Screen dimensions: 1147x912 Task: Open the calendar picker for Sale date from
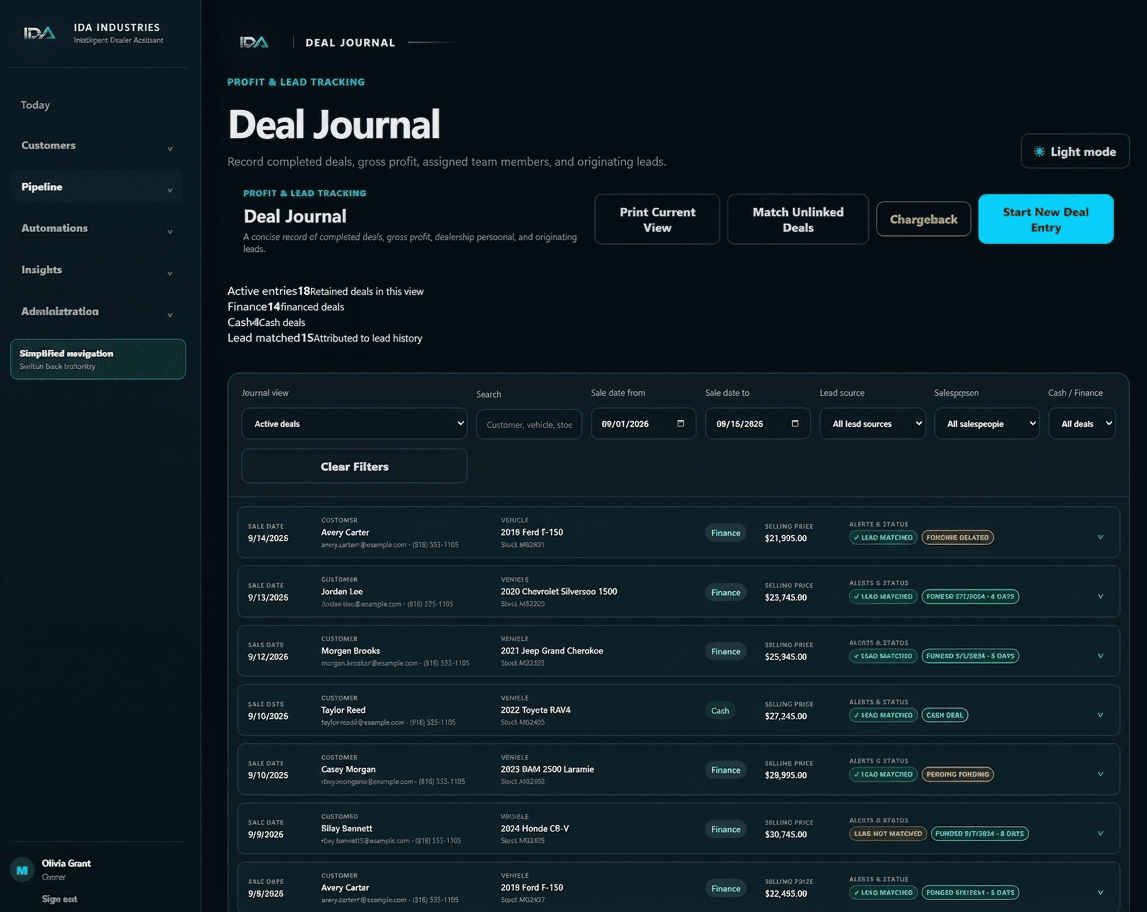[680, 423]
